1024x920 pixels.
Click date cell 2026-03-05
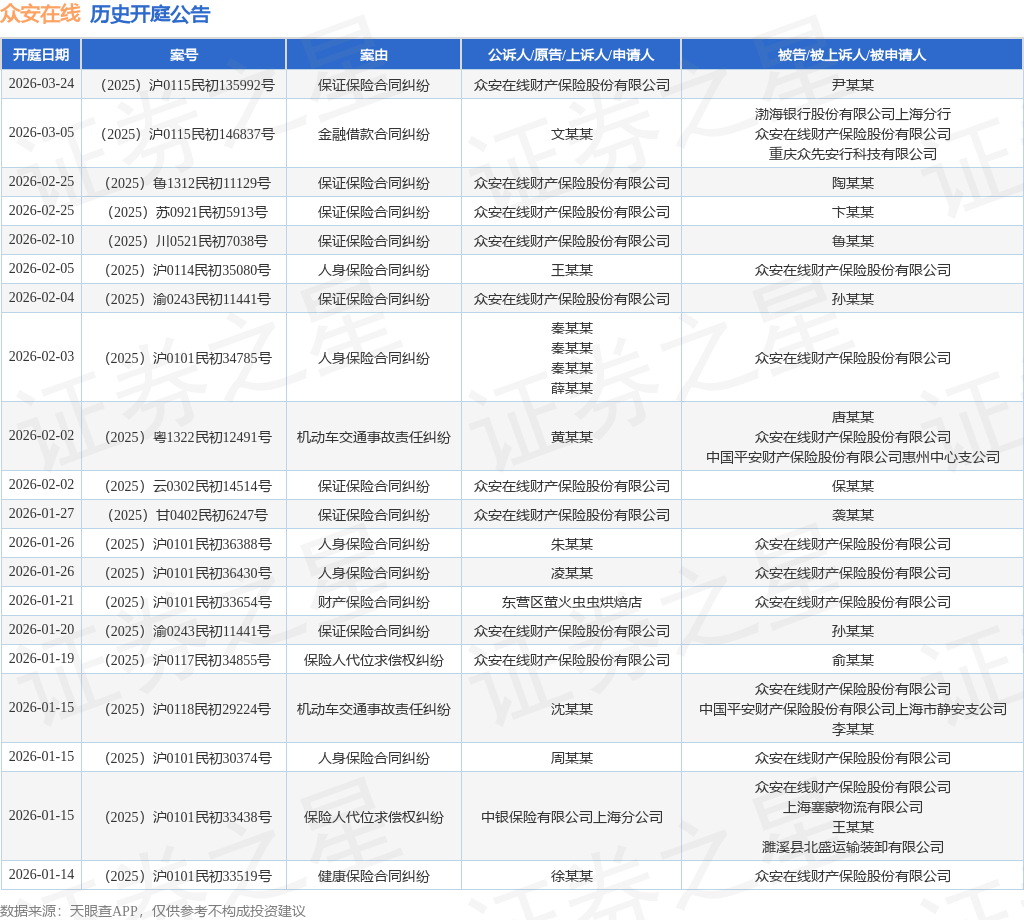click(41, 133)
